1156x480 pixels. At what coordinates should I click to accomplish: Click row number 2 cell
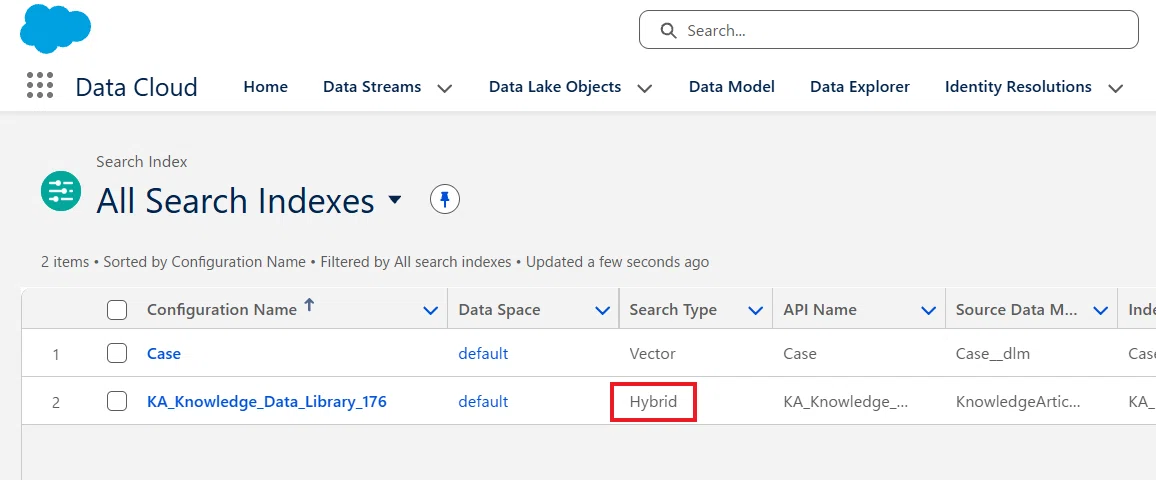[x=56, y=403]
